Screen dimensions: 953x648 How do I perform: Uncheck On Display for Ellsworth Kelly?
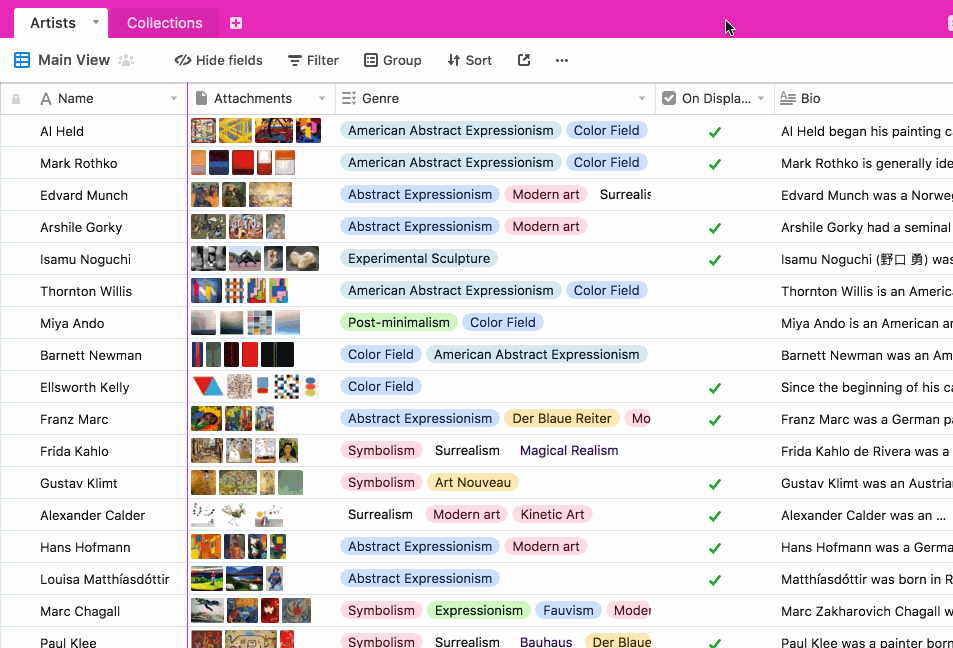[x=715, y=388]
